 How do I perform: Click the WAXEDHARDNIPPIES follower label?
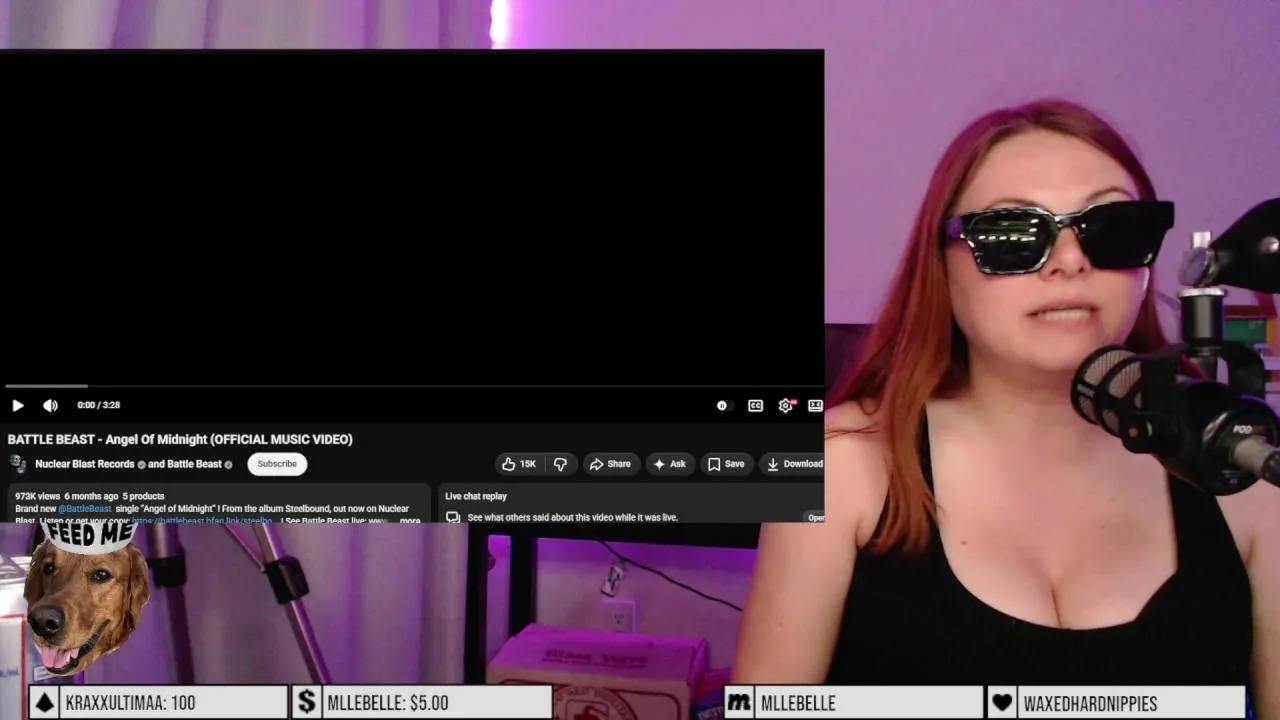point(1090,703)
